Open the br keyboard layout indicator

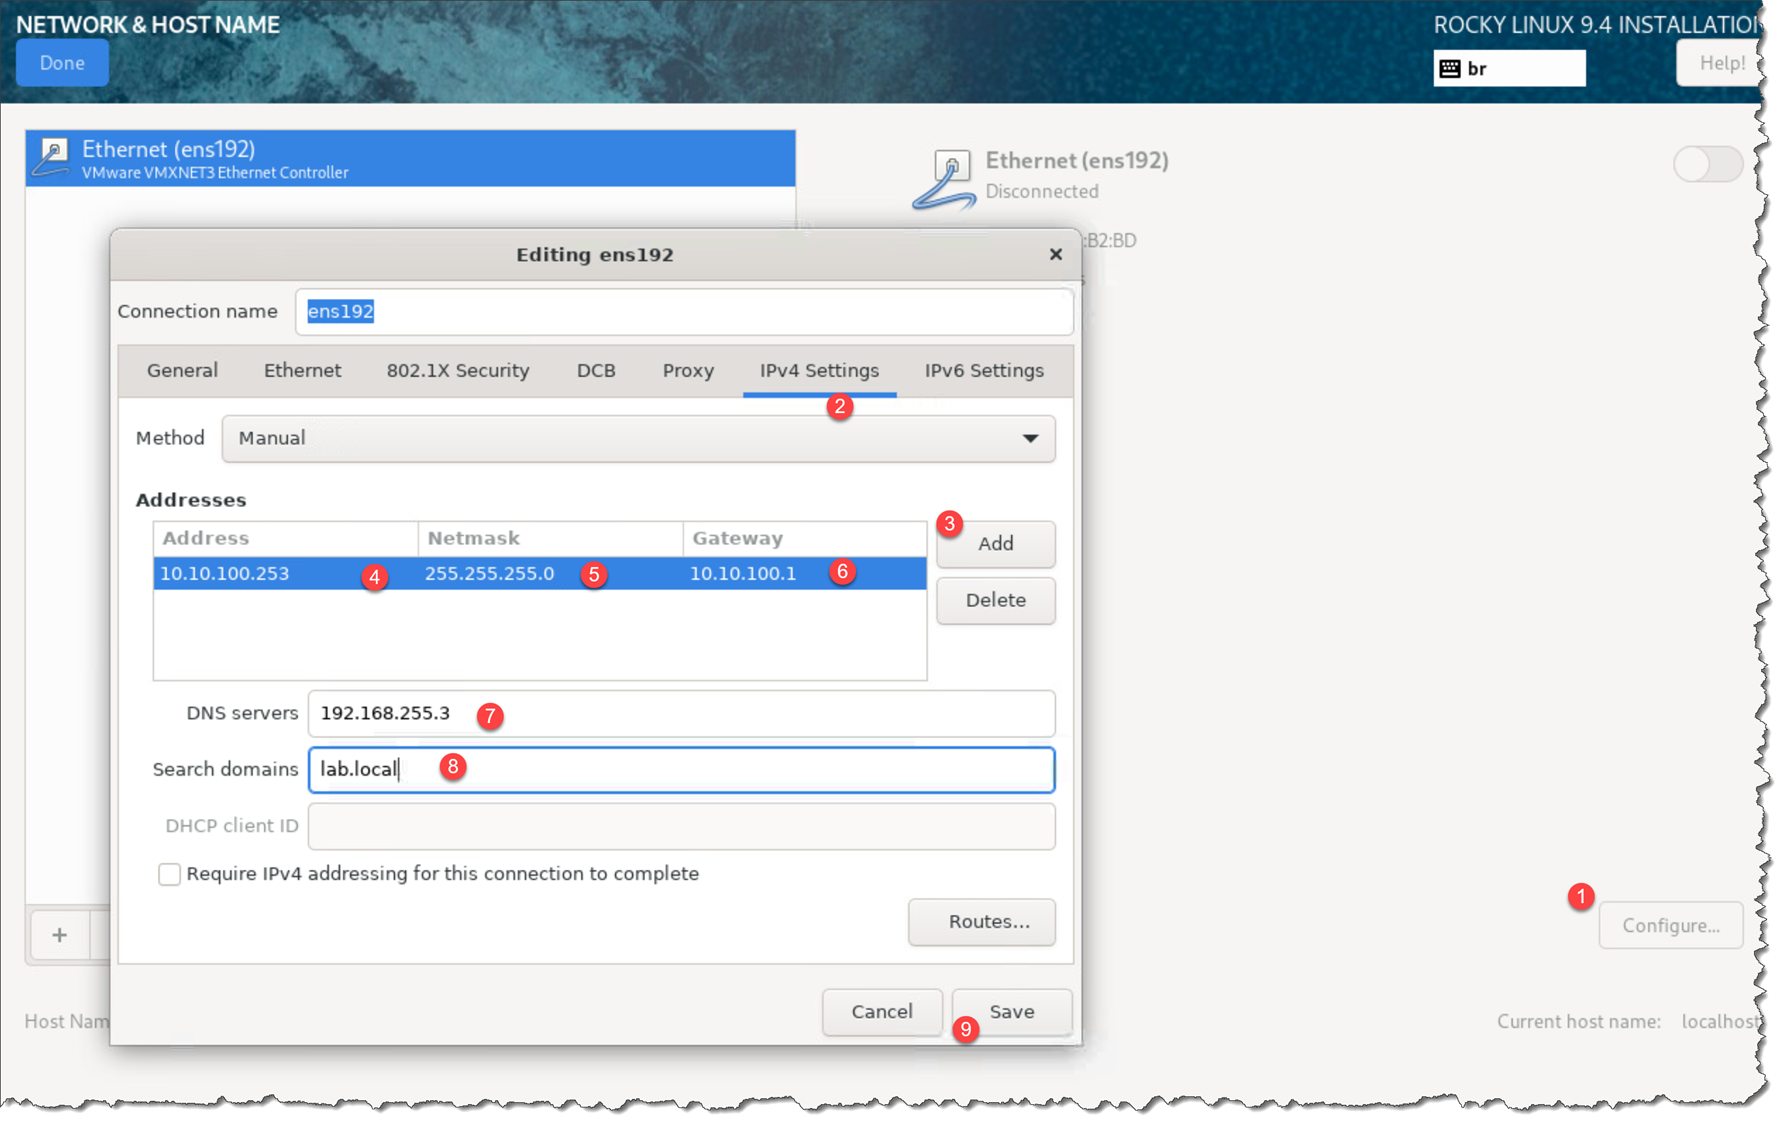coord(1508,68)
